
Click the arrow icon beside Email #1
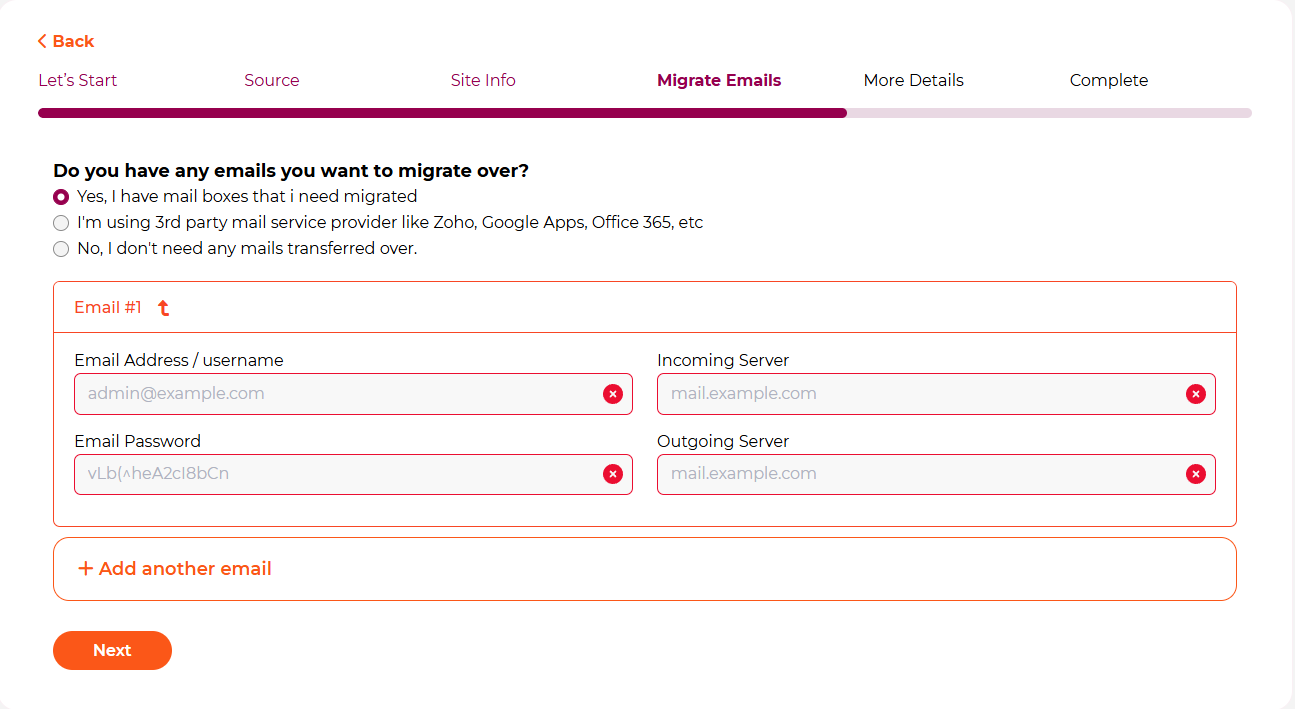pyautogui.click(x=164, y=308)
